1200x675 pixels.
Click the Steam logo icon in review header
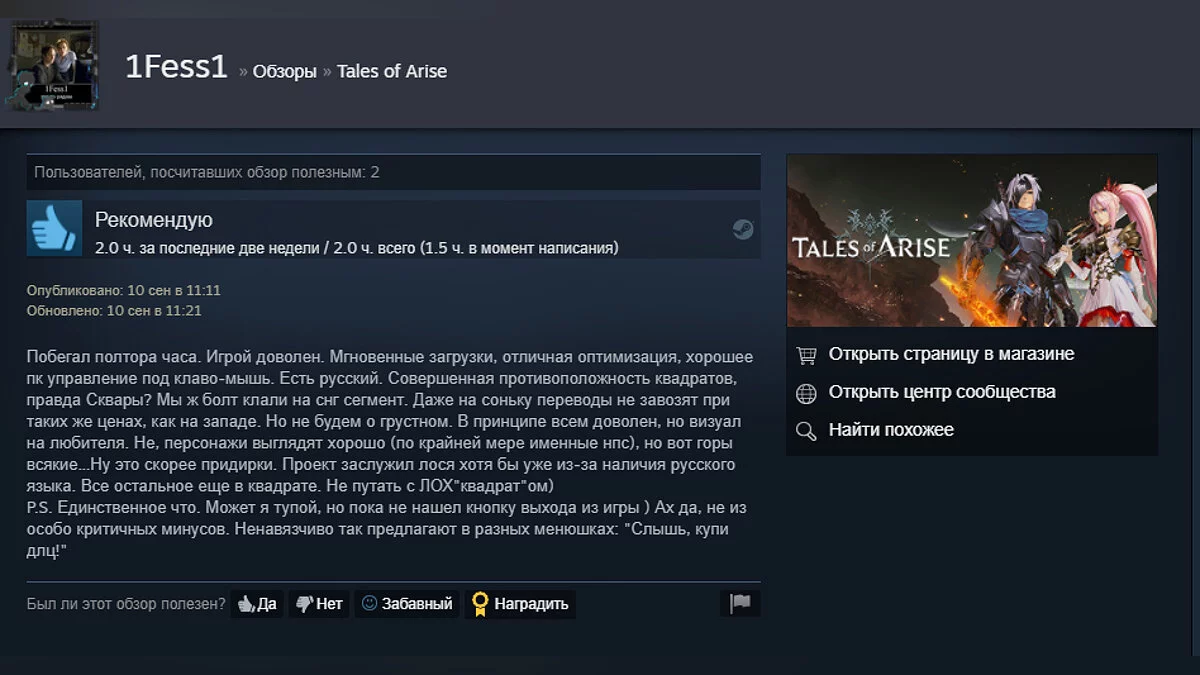[742, 229]
